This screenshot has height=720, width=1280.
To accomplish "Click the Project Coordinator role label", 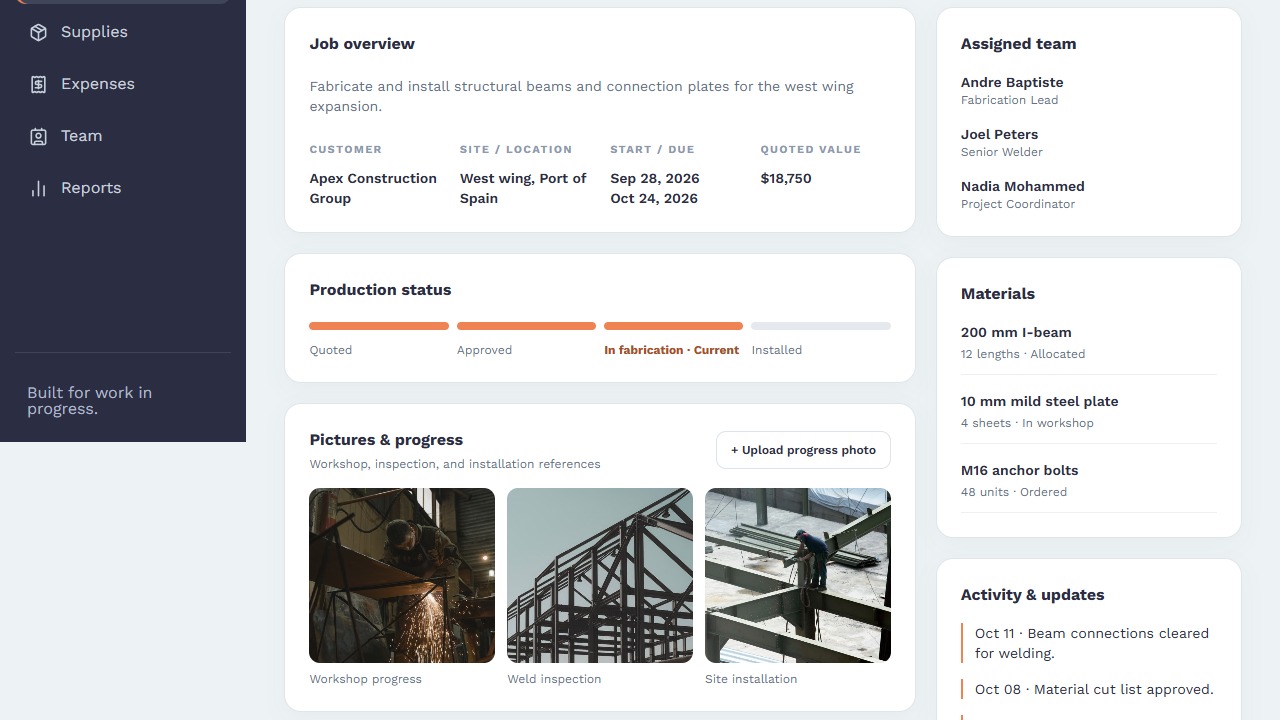I will 1018,204.
